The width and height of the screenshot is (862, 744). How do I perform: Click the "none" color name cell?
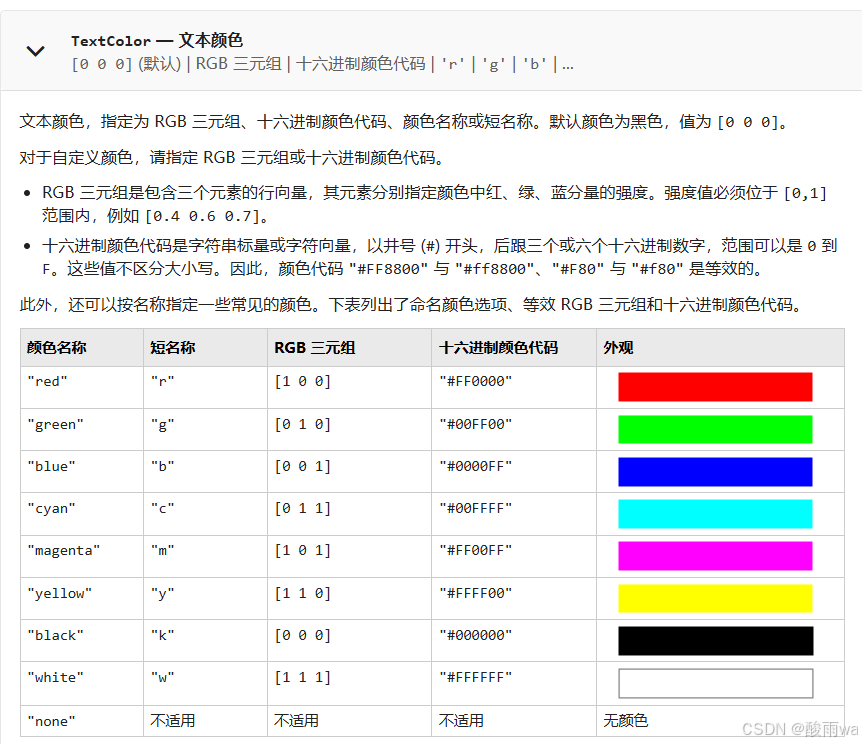[x=82, y=721]
